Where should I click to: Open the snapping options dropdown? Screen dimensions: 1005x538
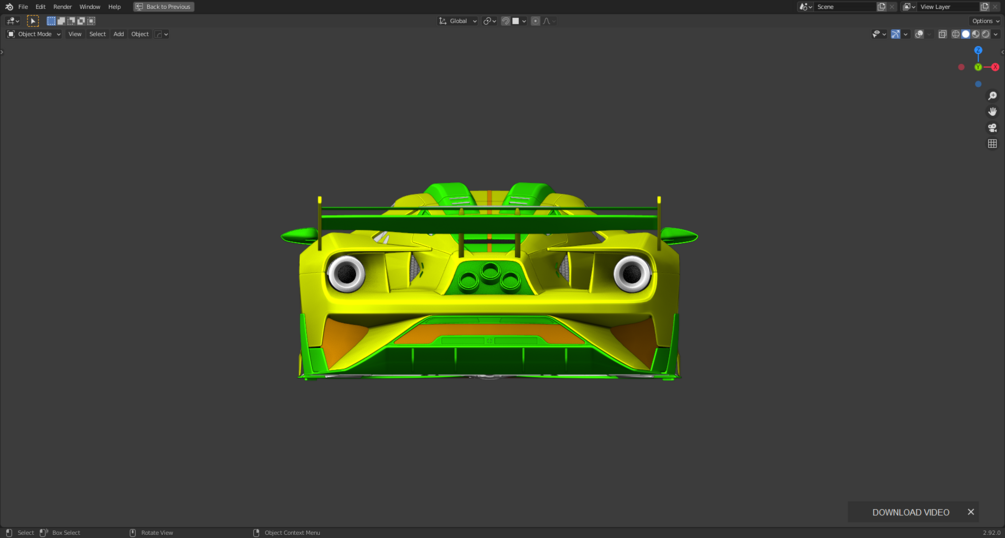pos(519,21)
